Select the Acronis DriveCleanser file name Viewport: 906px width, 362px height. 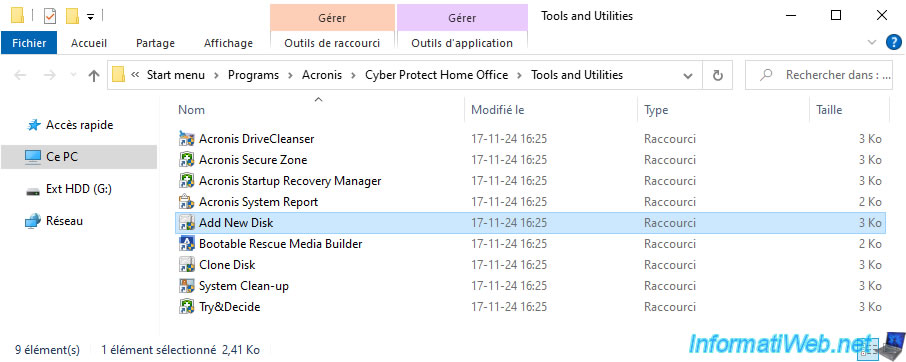pyautogui.click(x=257, y=139)
